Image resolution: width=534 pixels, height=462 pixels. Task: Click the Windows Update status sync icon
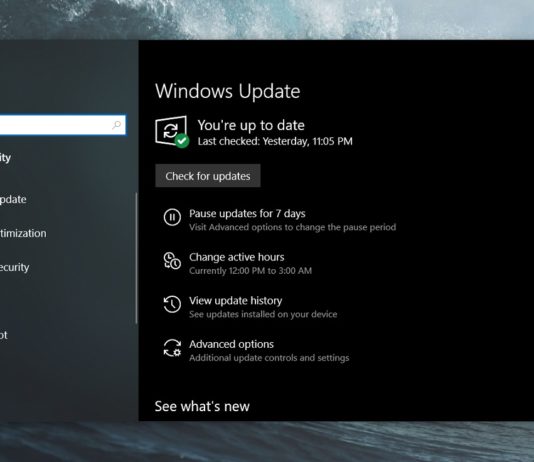171,131
